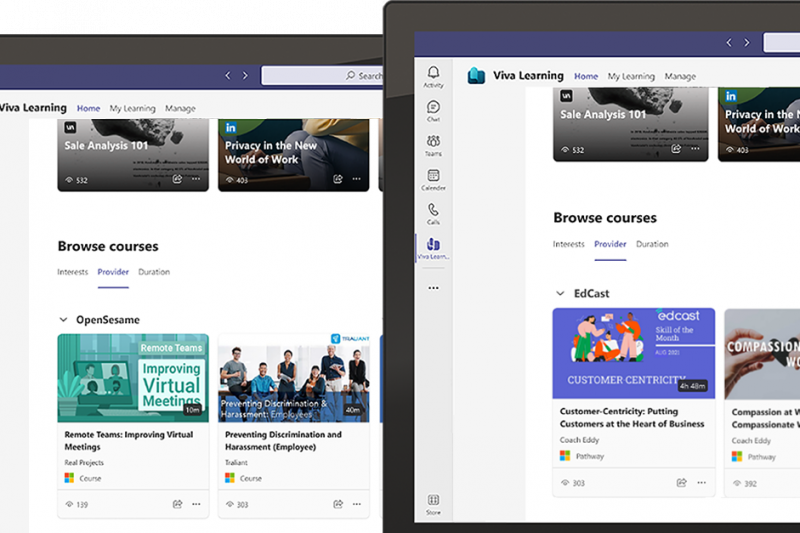Browse by Provider in left window
The image size is (800, 533).
point(113,272)
